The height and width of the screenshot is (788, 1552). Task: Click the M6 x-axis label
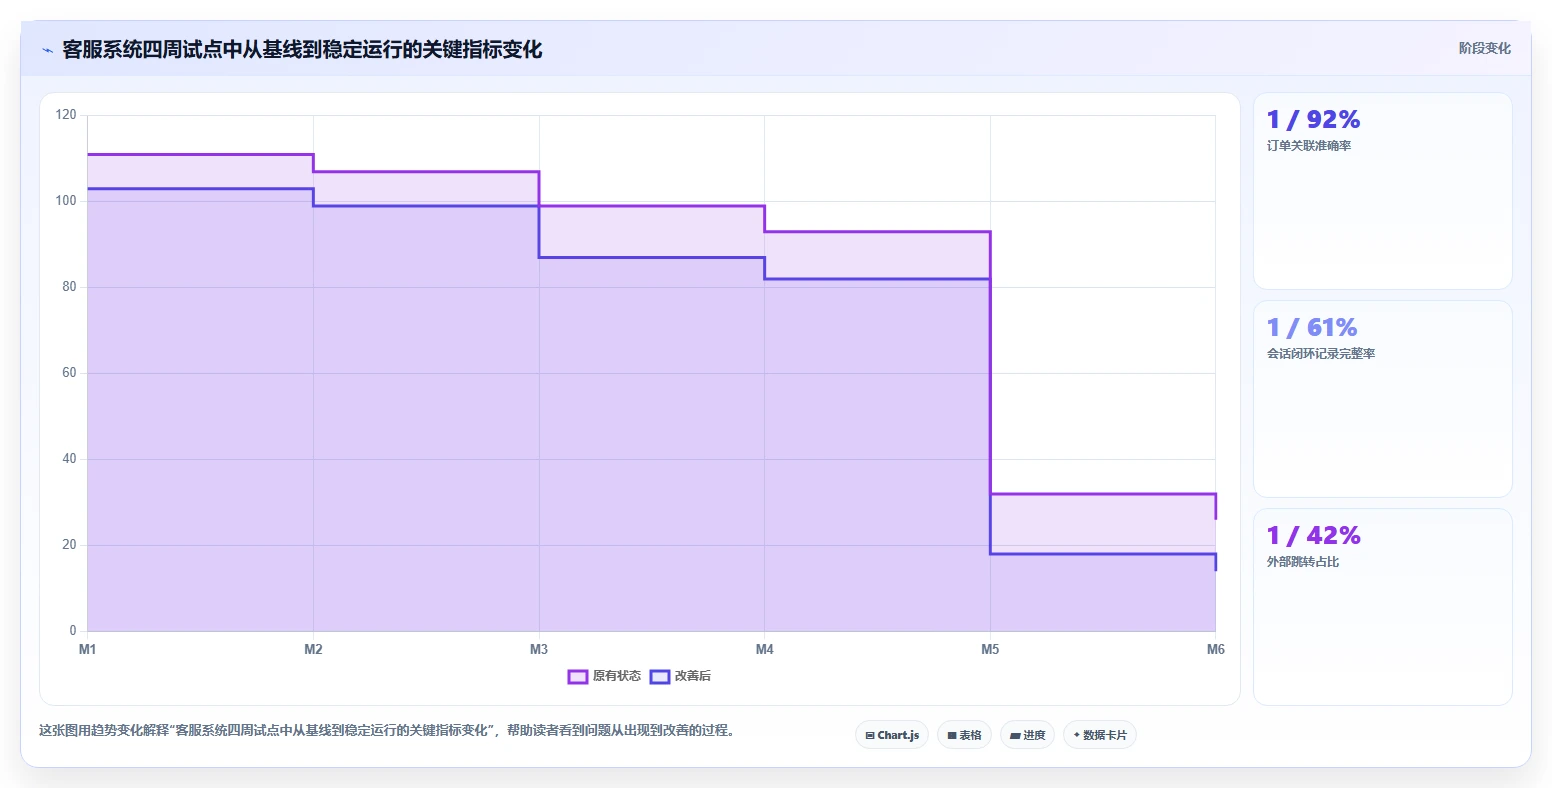(x=1216, y=650)
